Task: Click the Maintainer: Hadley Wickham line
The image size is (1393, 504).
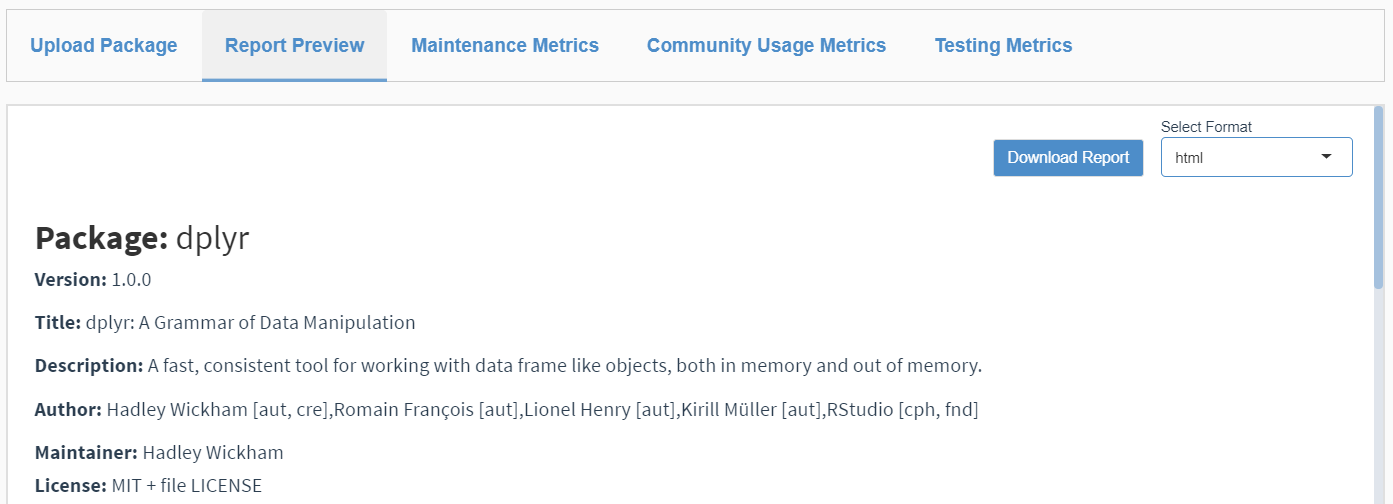Action: [159, 453]
